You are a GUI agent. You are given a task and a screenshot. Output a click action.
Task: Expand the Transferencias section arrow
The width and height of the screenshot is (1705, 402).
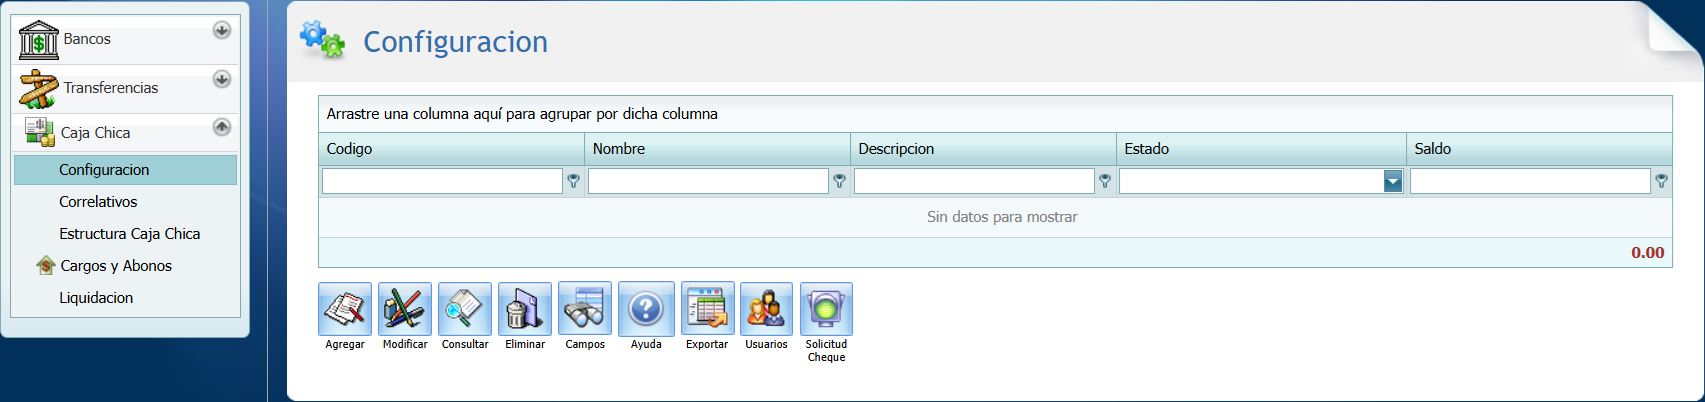(x=222, y=79)
